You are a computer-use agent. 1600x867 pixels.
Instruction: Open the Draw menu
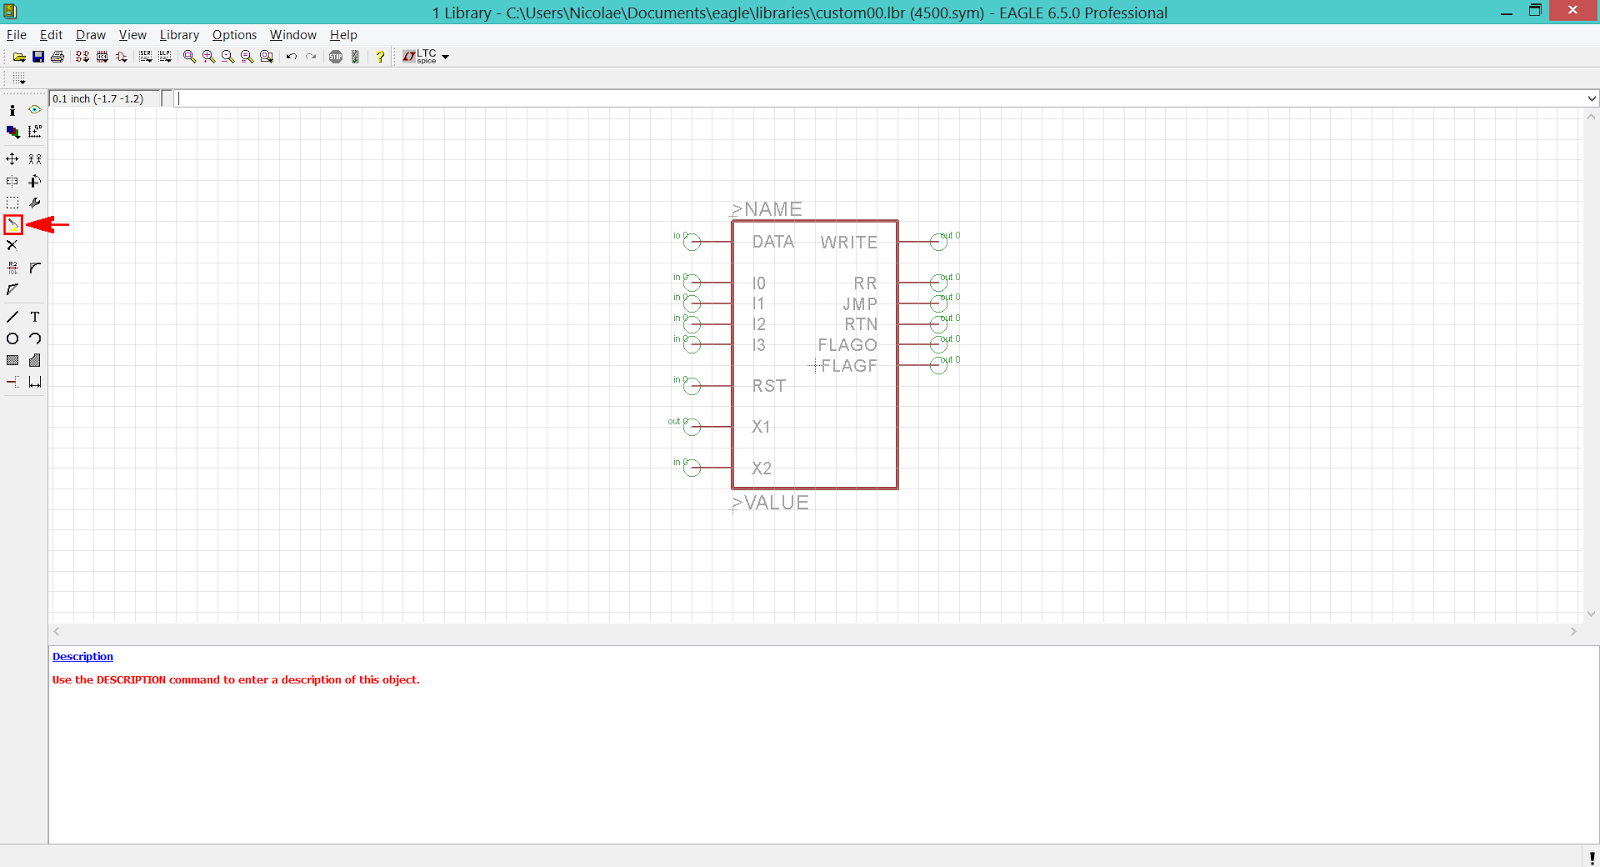(90, 35)
